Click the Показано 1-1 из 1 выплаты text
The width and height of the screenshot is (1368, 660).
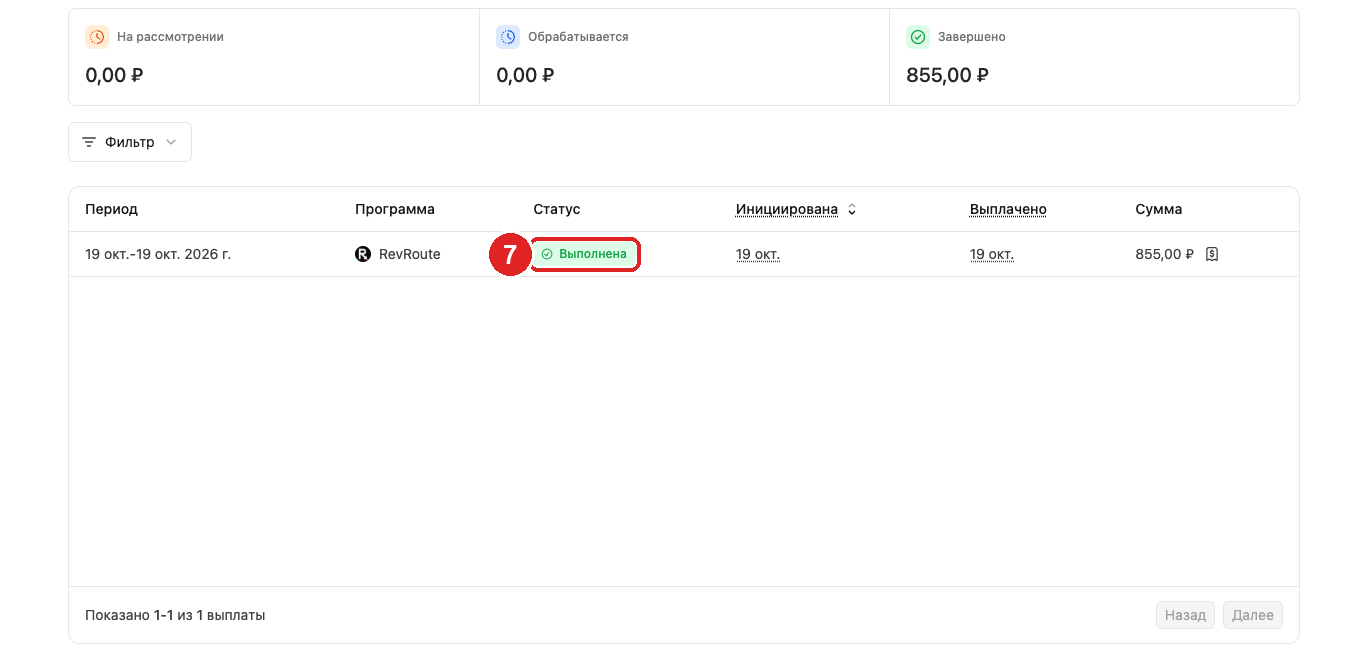pyautogui.click(x=175, y=615)
